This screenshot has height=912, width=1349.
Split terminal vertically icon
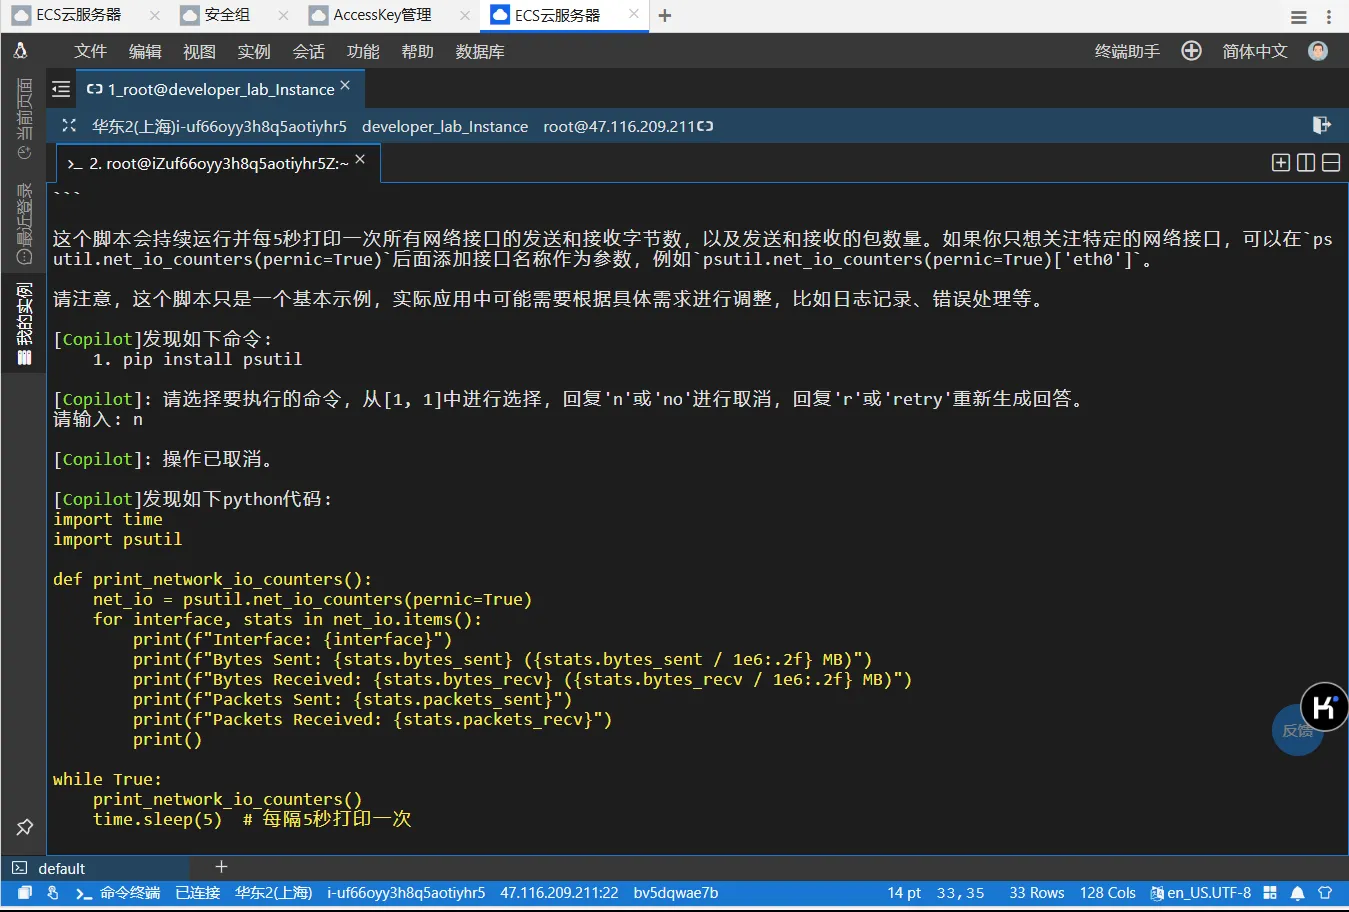coord(1305,162)
